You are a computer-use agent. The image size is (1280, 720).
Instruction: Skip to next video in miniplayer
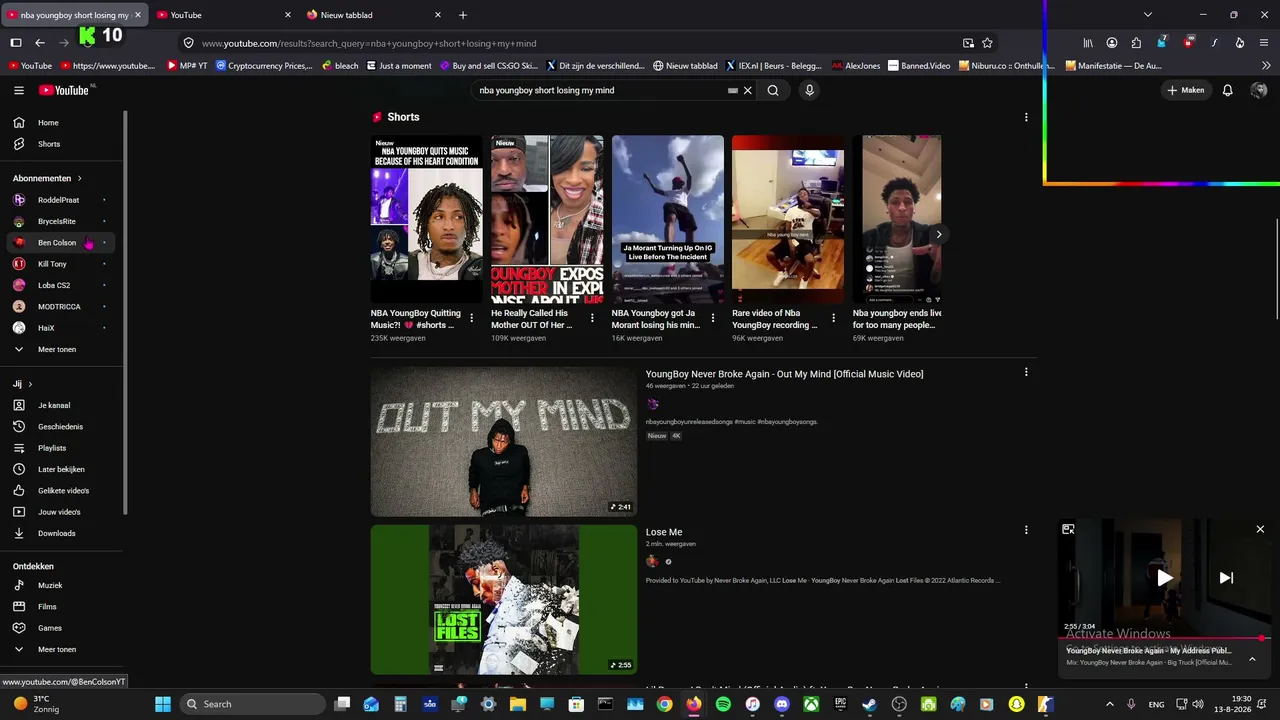click(x=1226, y=577)
